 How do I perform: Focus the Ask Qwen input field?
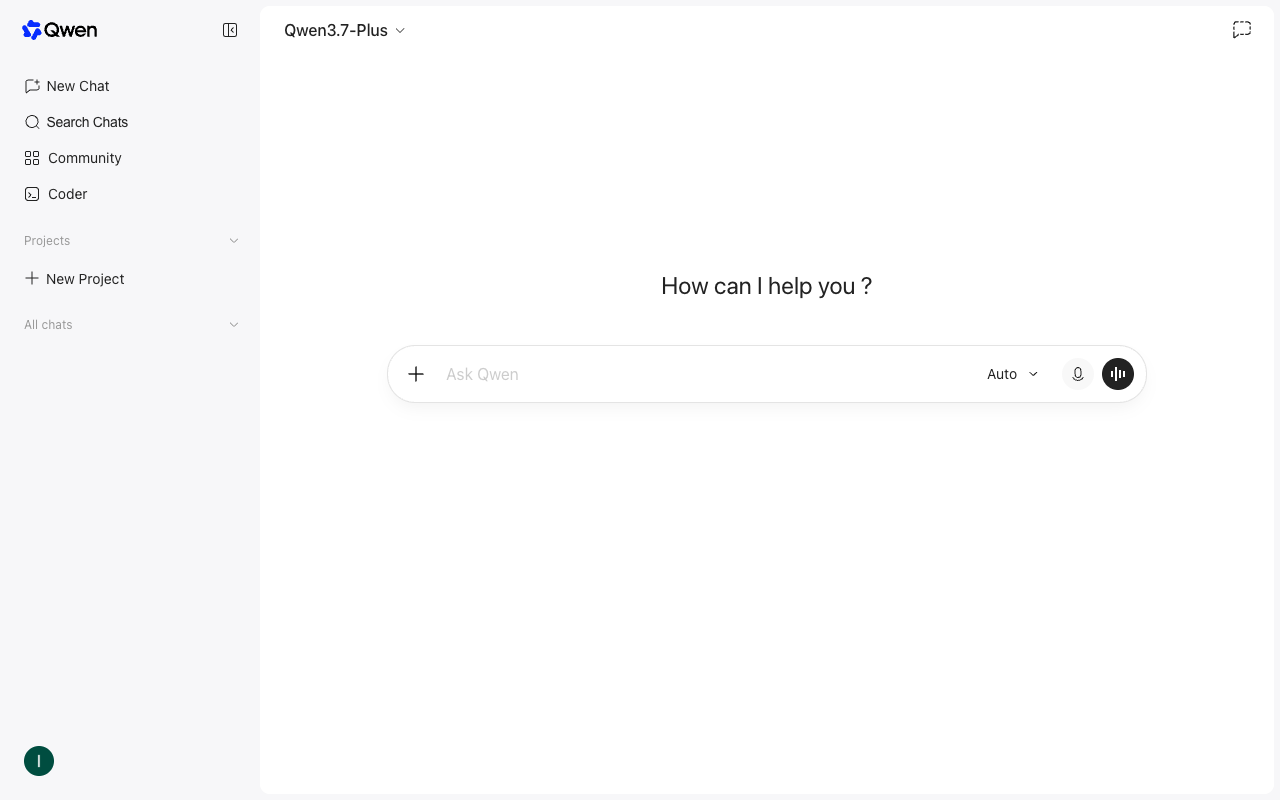[705, 374]
